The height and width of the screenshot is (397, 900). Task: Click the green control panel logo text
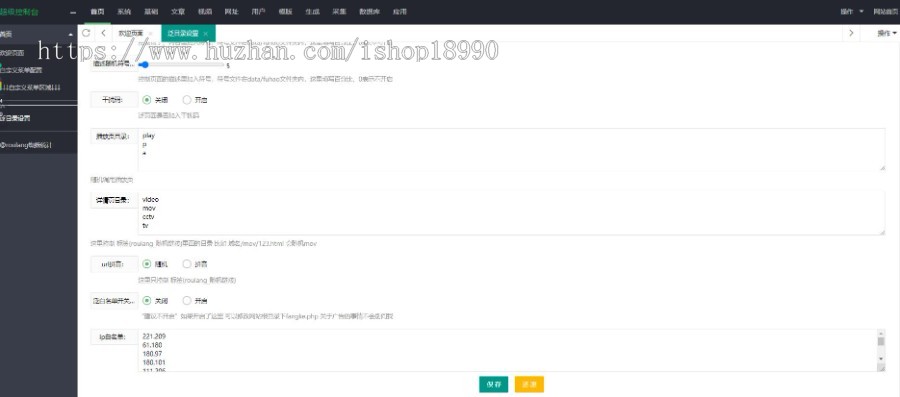click(x=19, y=12)
